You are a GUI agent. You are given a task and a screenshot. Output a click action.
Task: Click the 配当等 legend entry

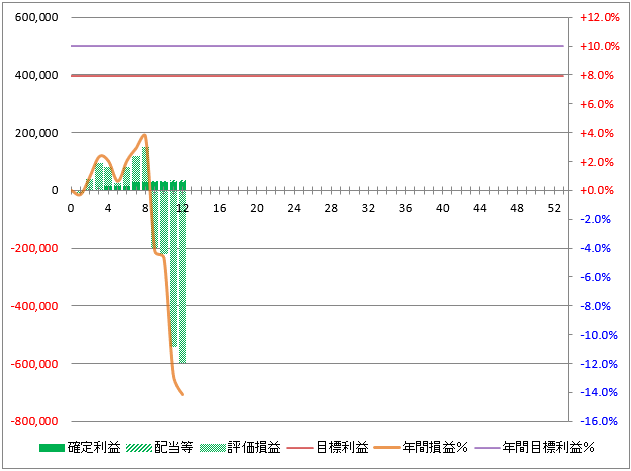tap(160, 447)
